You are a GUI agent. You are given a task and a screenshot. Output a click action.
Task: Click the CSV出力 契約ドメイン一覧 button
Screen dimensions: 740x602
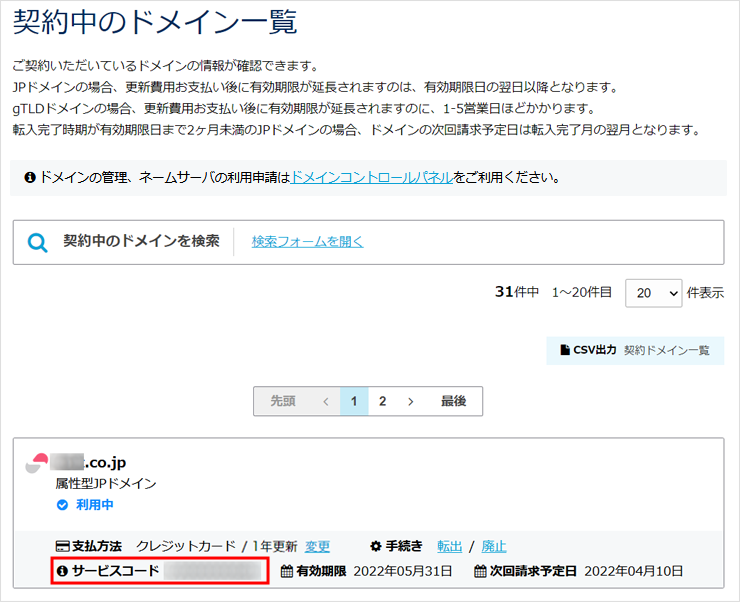click(635, 351)
